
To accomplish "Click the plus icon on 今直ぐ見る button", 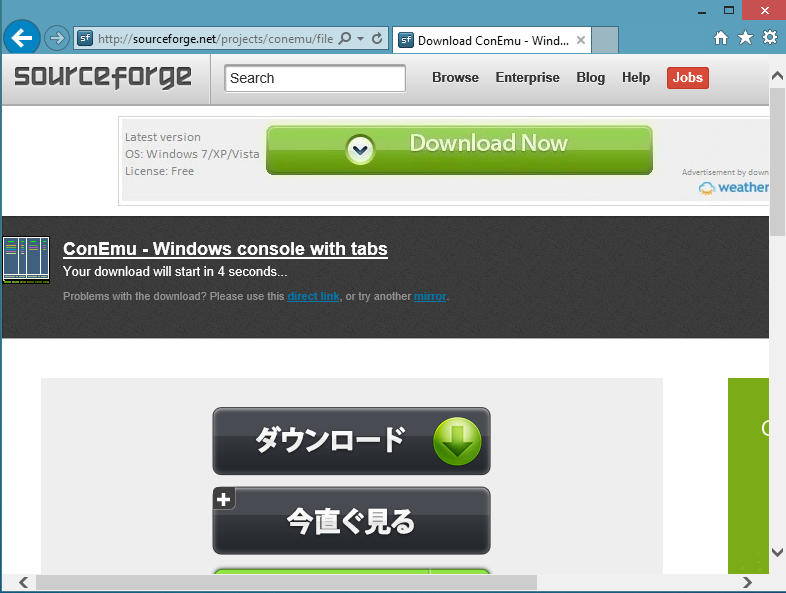I will pyautogui.click(x=224, y=499).
